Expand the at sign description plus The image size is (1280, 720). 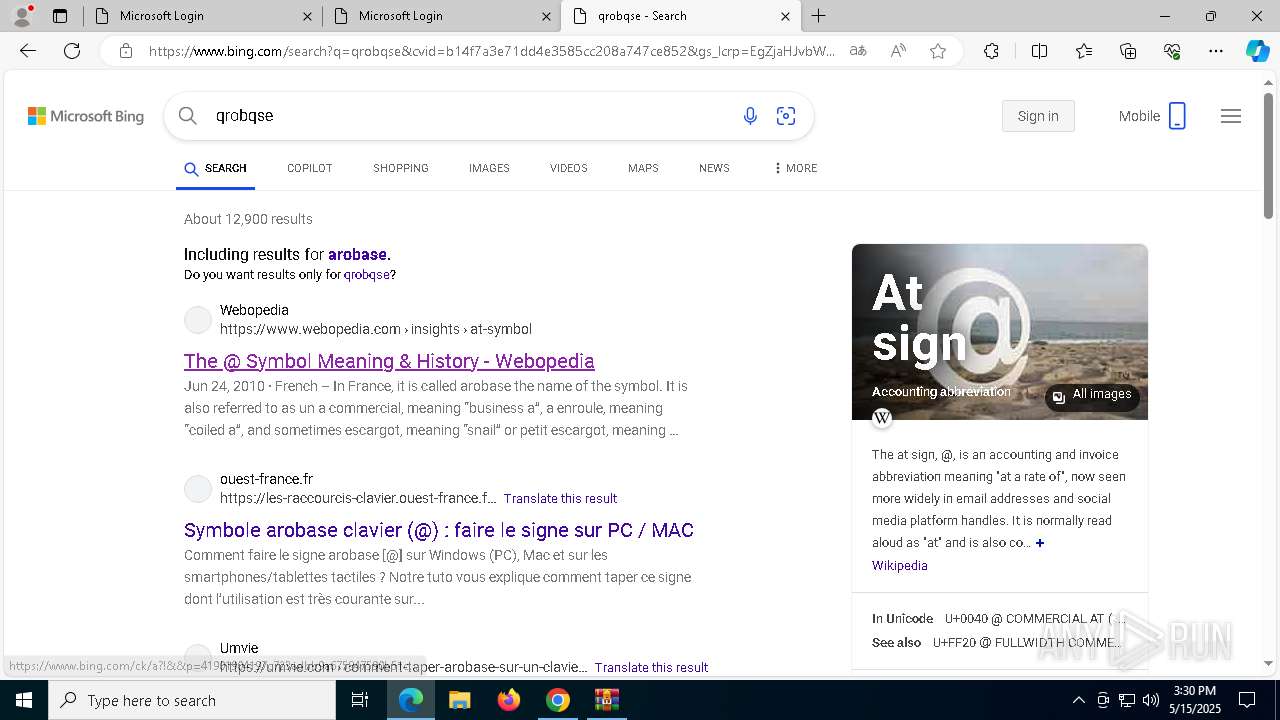tap(1040, 543)
